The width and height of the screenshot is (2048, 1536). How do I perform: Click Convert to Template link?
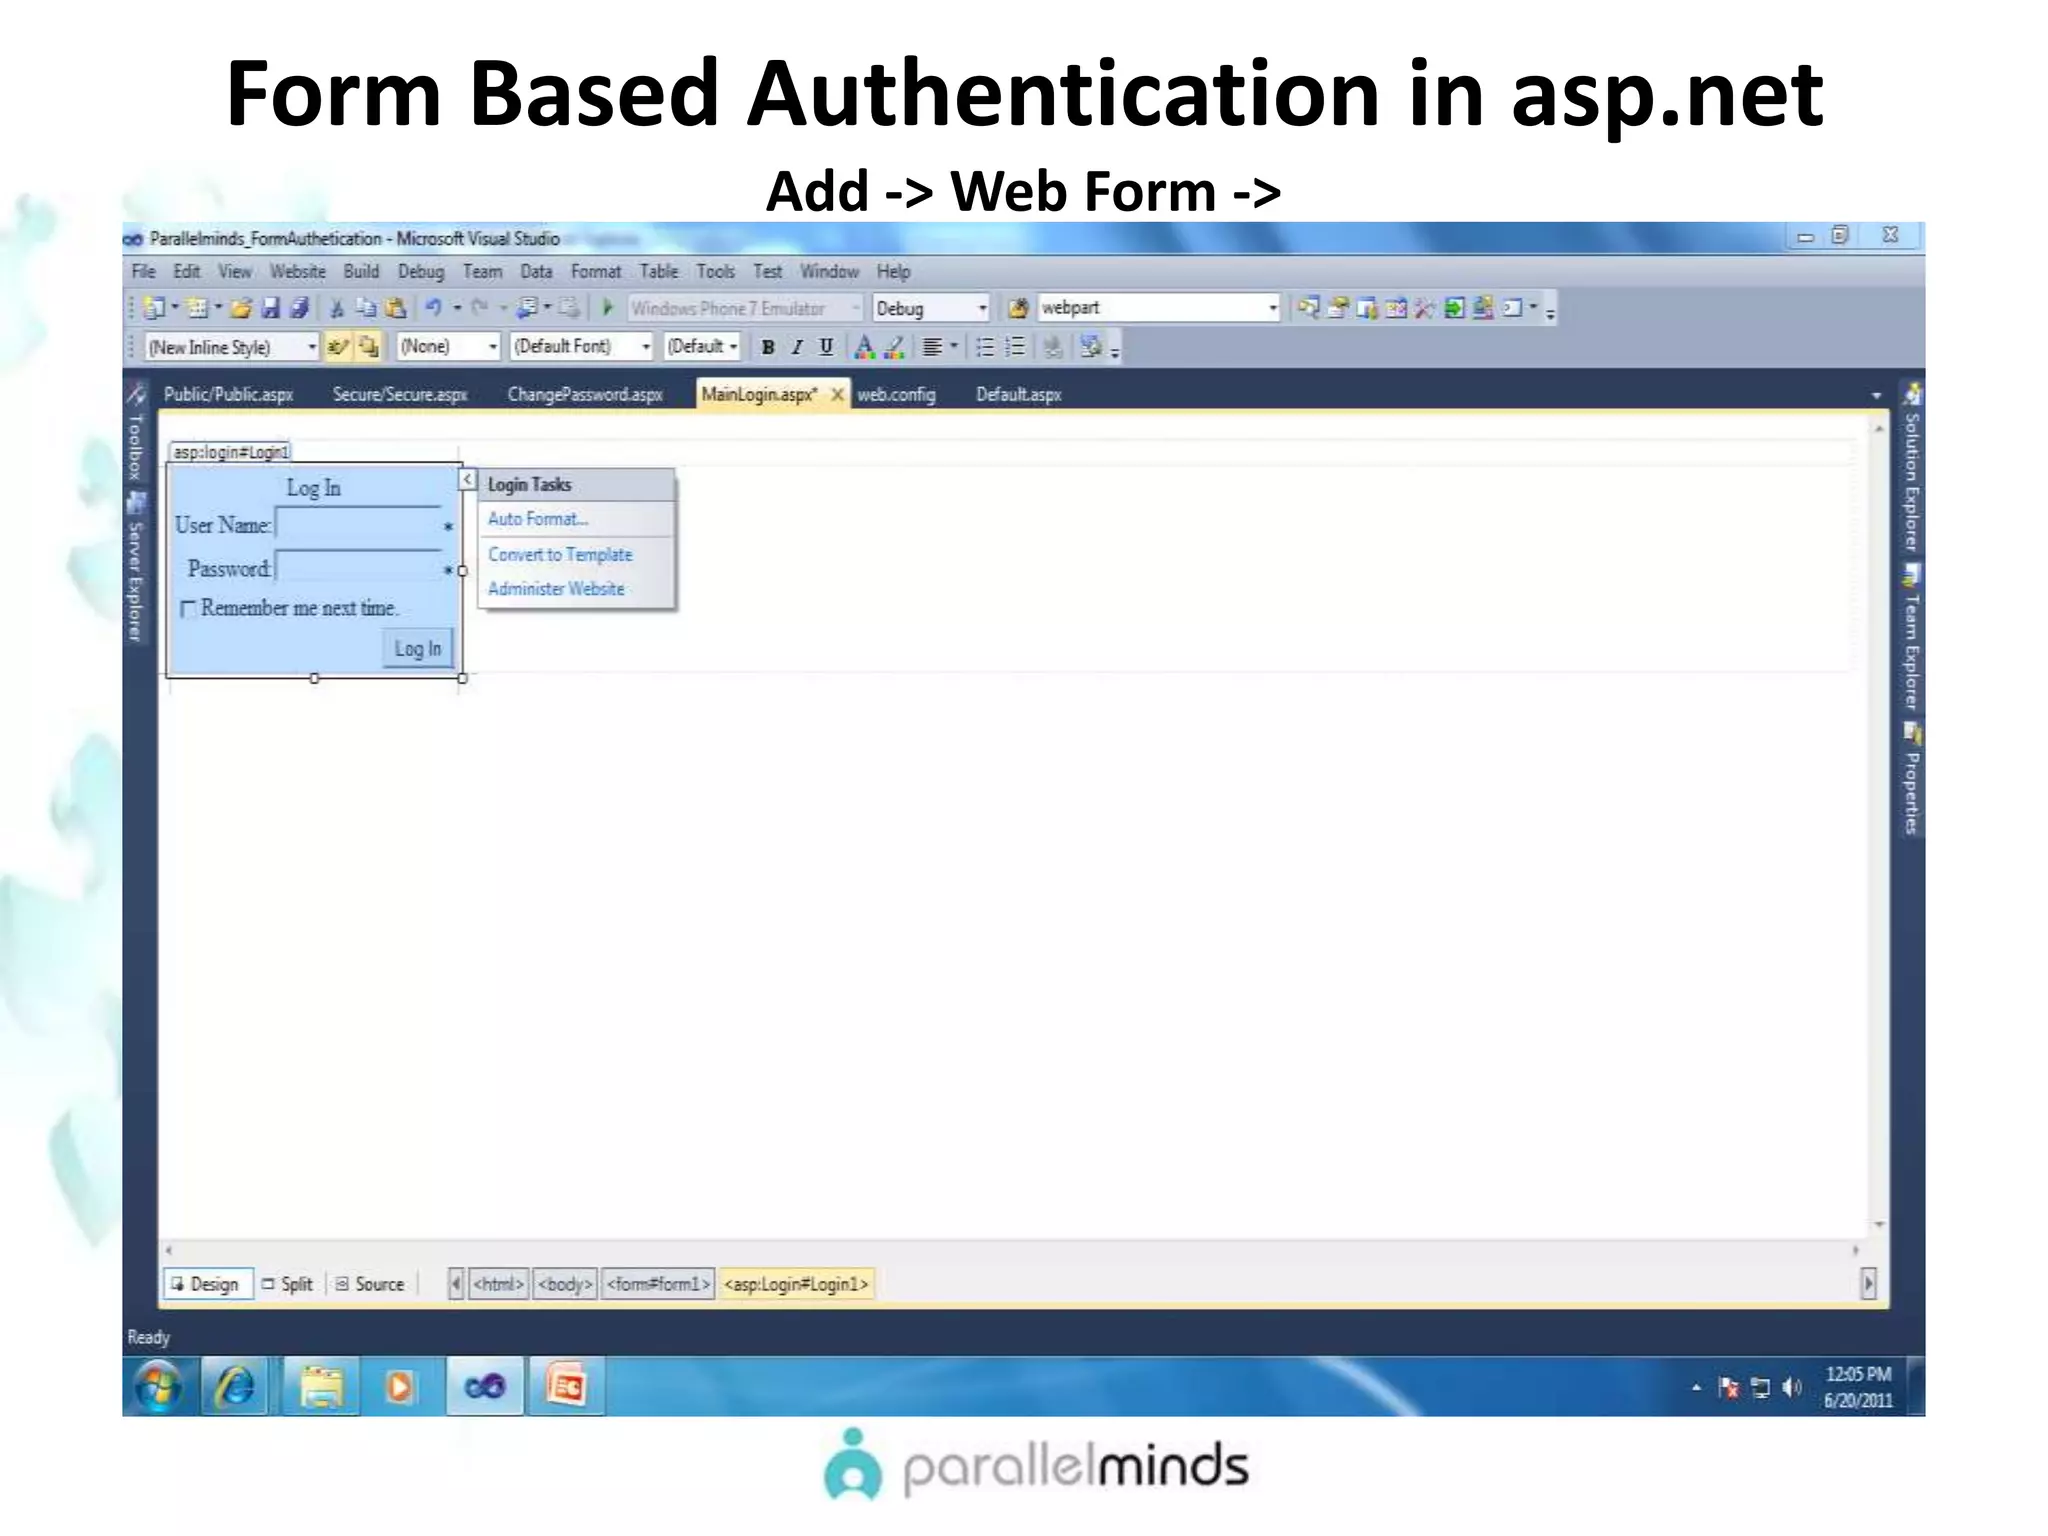coord(560,554)
